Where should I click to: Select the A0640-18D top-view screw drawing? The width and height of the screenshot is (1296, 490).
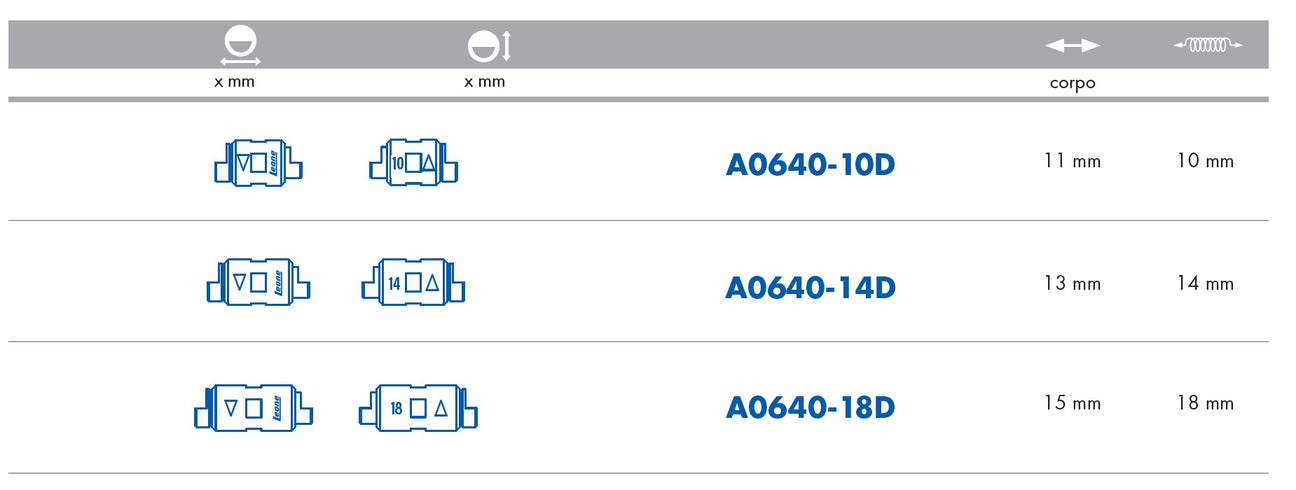click(x=254, y=408)
